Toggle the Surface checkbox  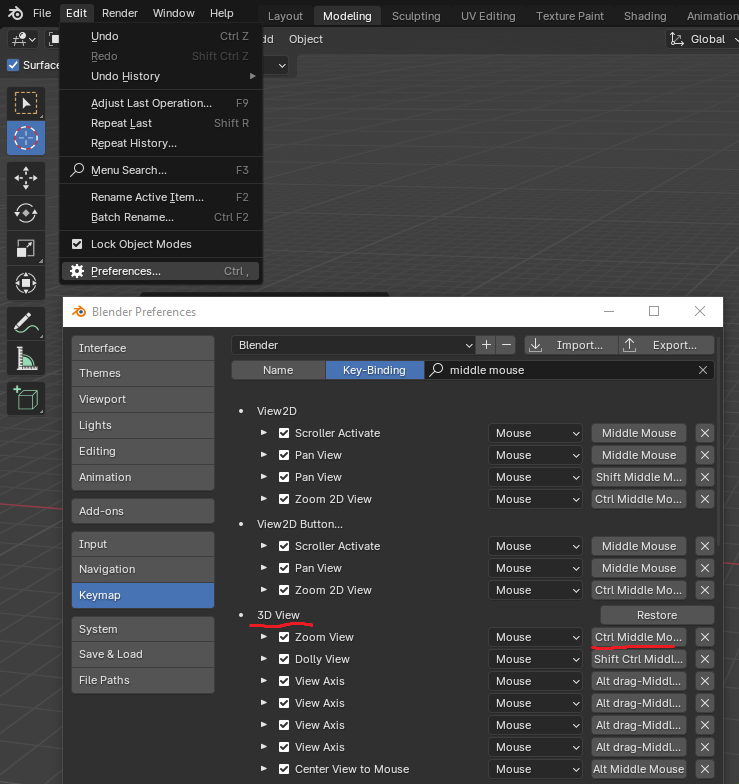pyautogui.click(x=13, y=65)
